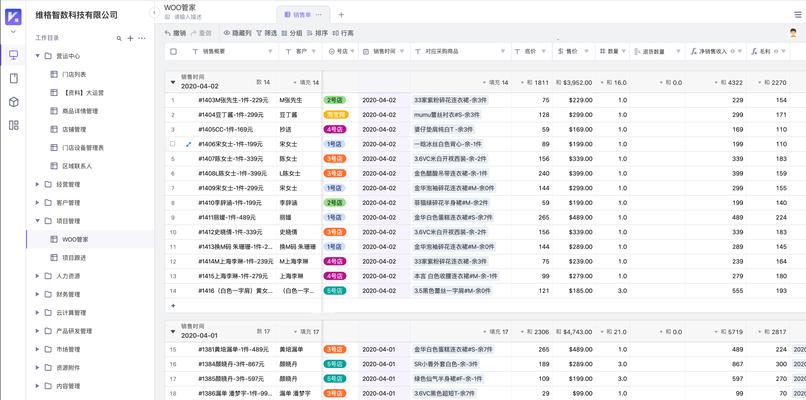This screenshot has height=400, width=806.
Task: Click cell #1404豆丁酱-1件-299元
Action: pos(230,115)
